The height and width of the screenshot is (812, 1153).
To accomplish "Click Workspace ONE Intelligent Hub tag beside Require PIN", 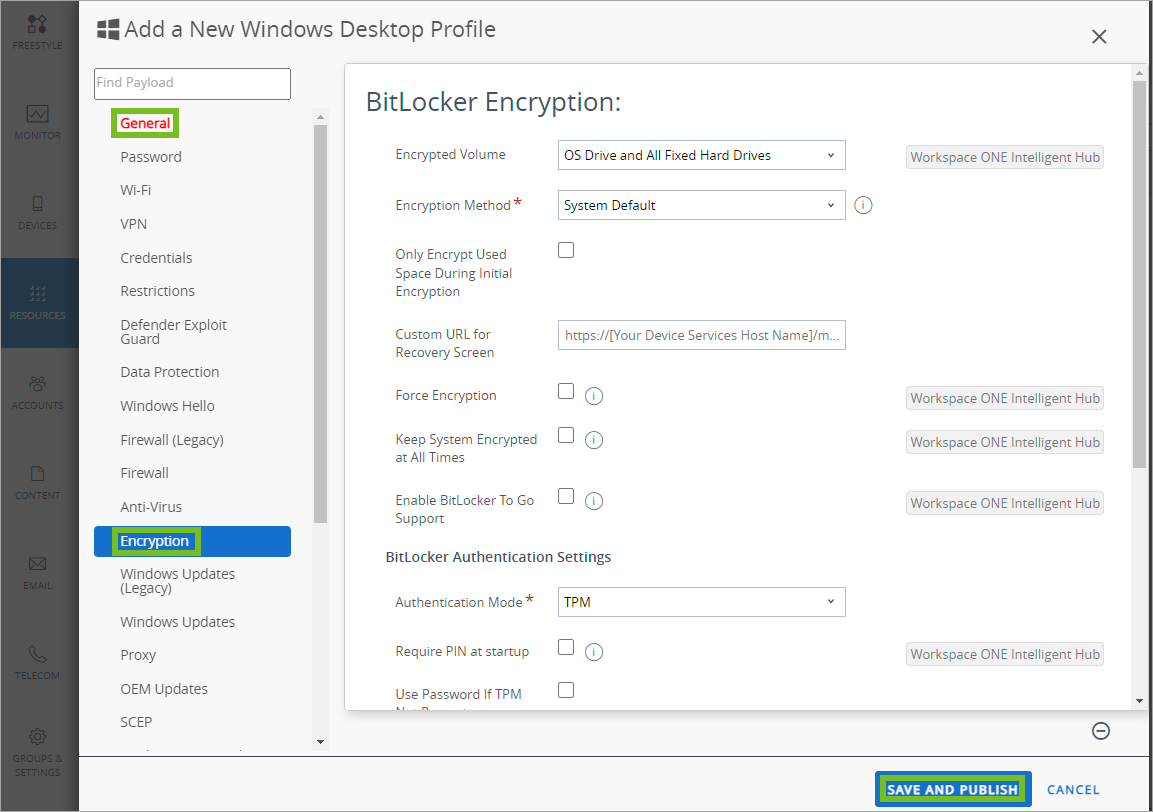I will 1004,654.
